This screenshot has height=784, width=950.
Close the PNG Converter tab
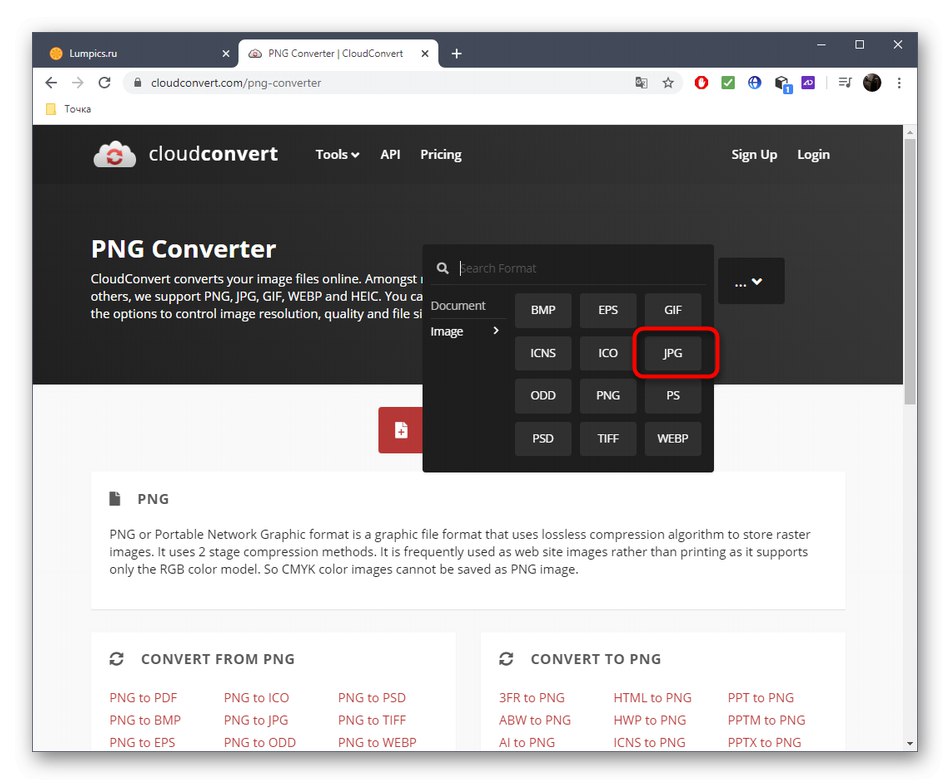click(425, 54)
